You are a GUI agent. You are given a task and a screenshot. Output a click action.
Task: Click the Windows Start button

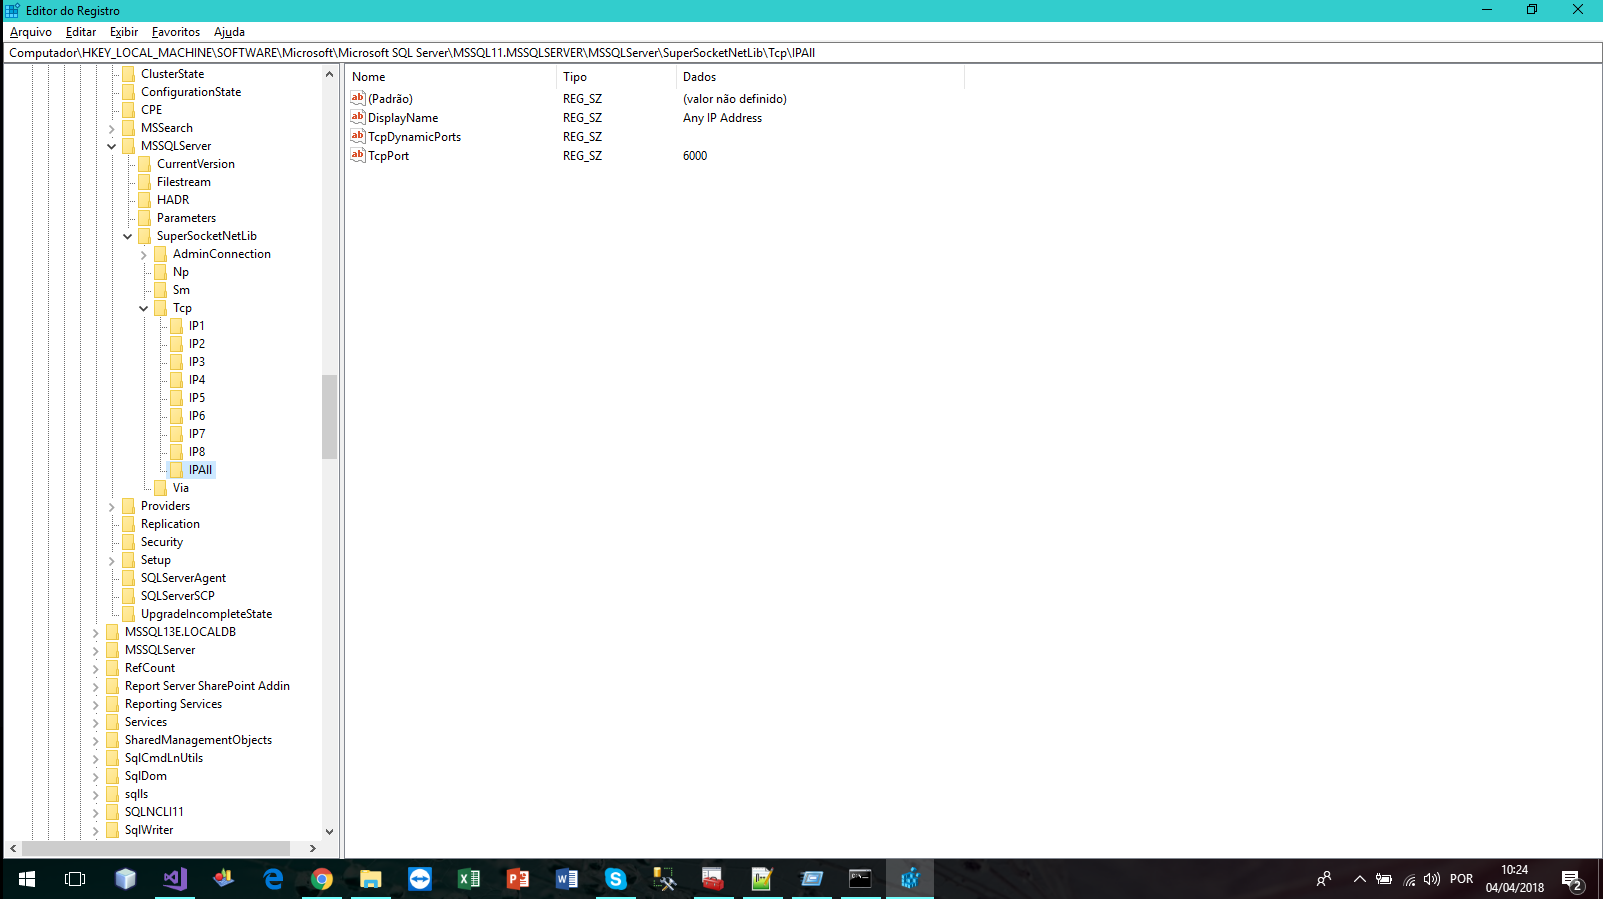tap(27, 879)
